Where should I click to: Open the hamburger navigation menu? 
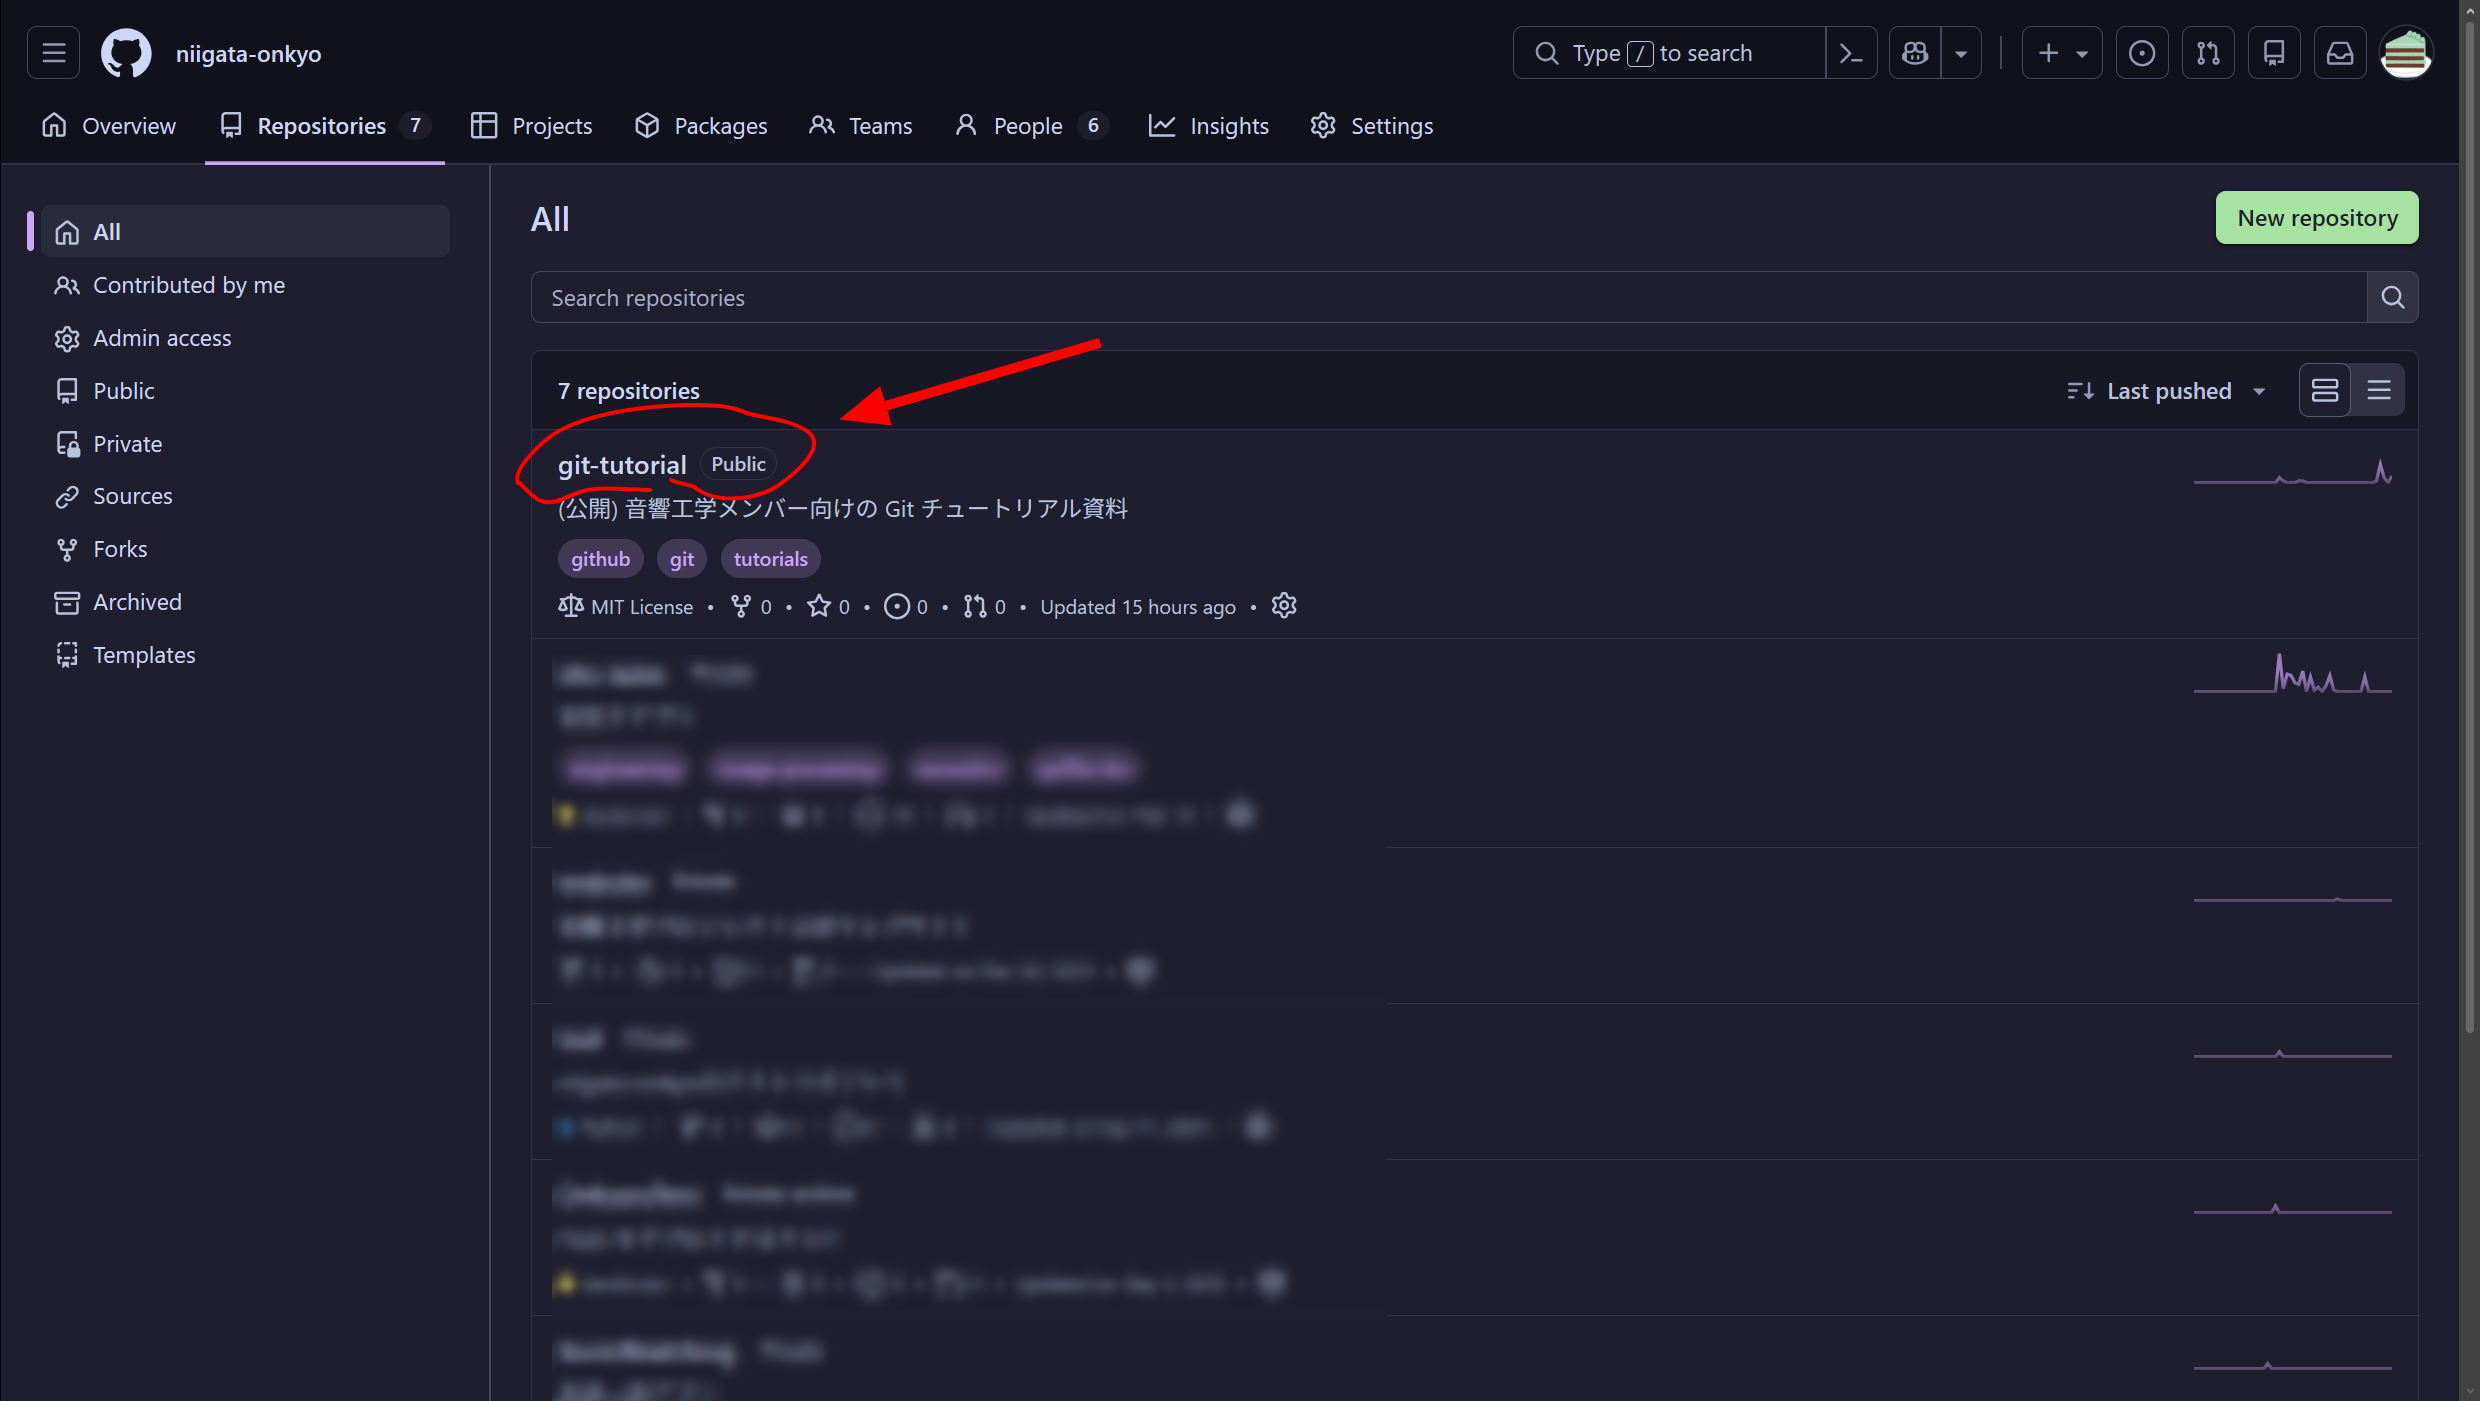point(54,53)
